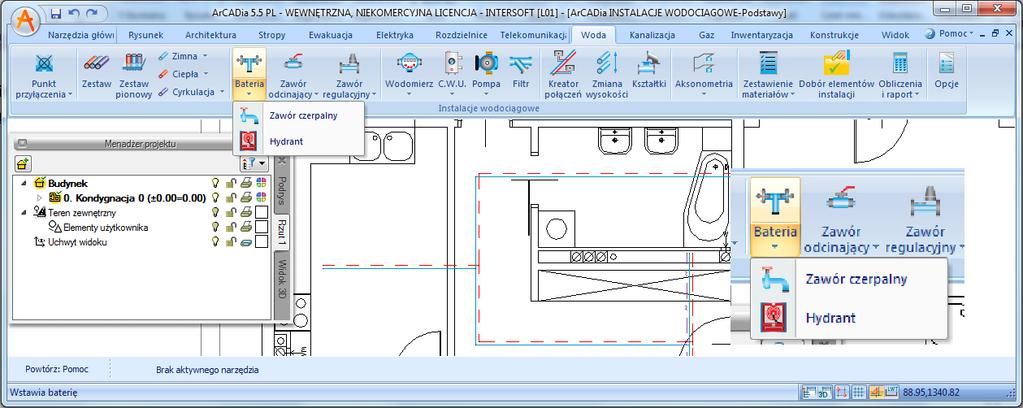Open color swatch on Kondygnacja 0 row

262,198
